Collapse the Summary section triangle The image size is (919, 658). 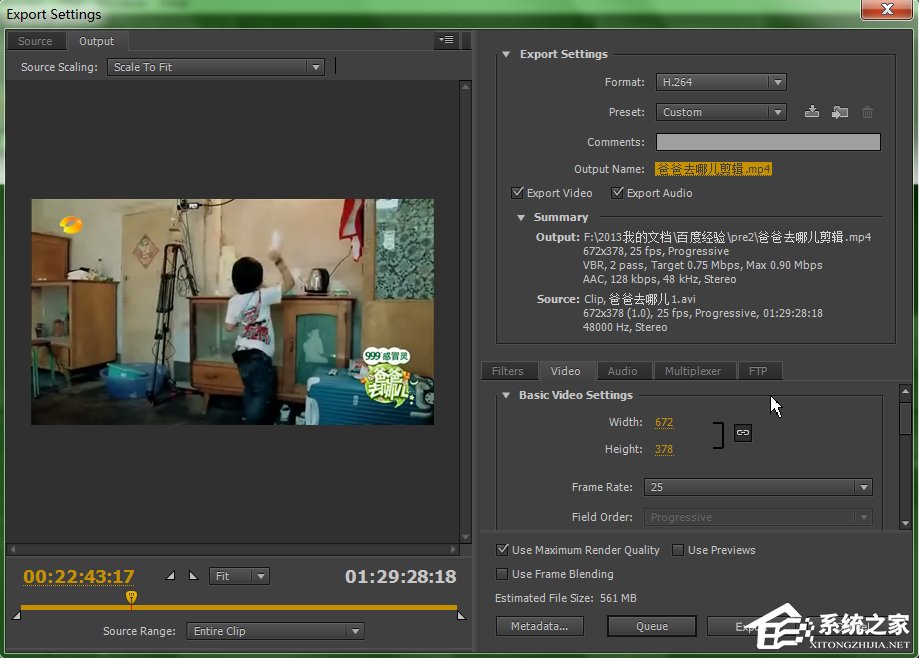(x=521, y=217)
